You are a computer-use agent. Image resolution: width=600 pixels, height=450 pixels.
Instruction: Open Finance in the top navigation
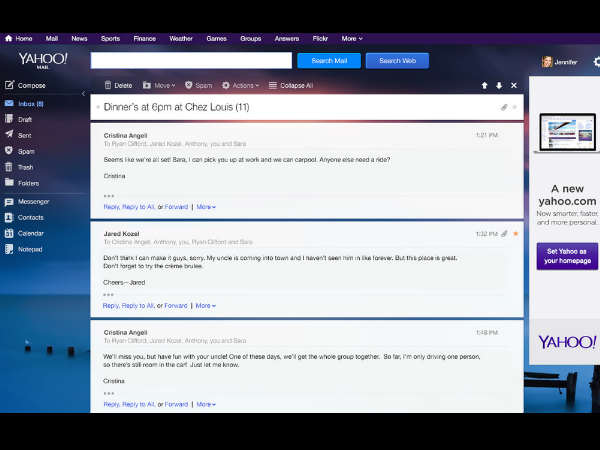[144, 38]
